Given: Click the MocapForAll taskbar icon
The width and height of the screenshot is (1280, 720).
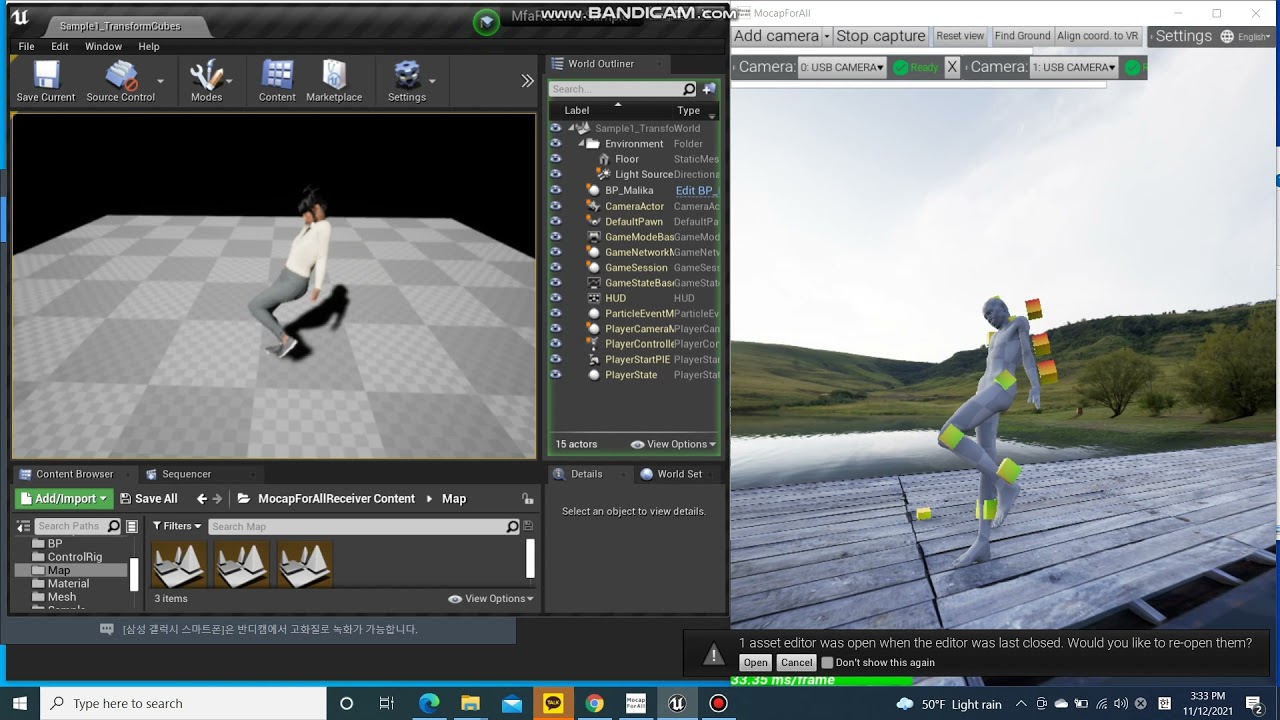Looking at the screenshot, I should tap(635, 703).
